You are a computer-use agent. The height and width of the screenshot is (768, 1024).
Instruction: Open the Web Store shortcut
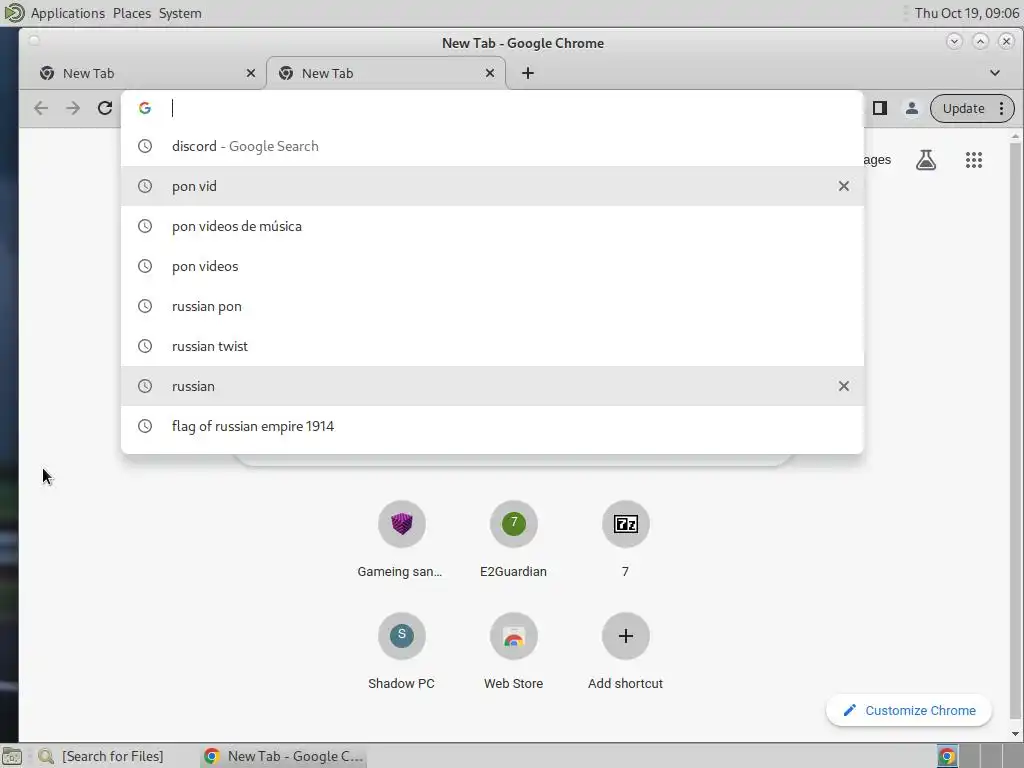513,651
